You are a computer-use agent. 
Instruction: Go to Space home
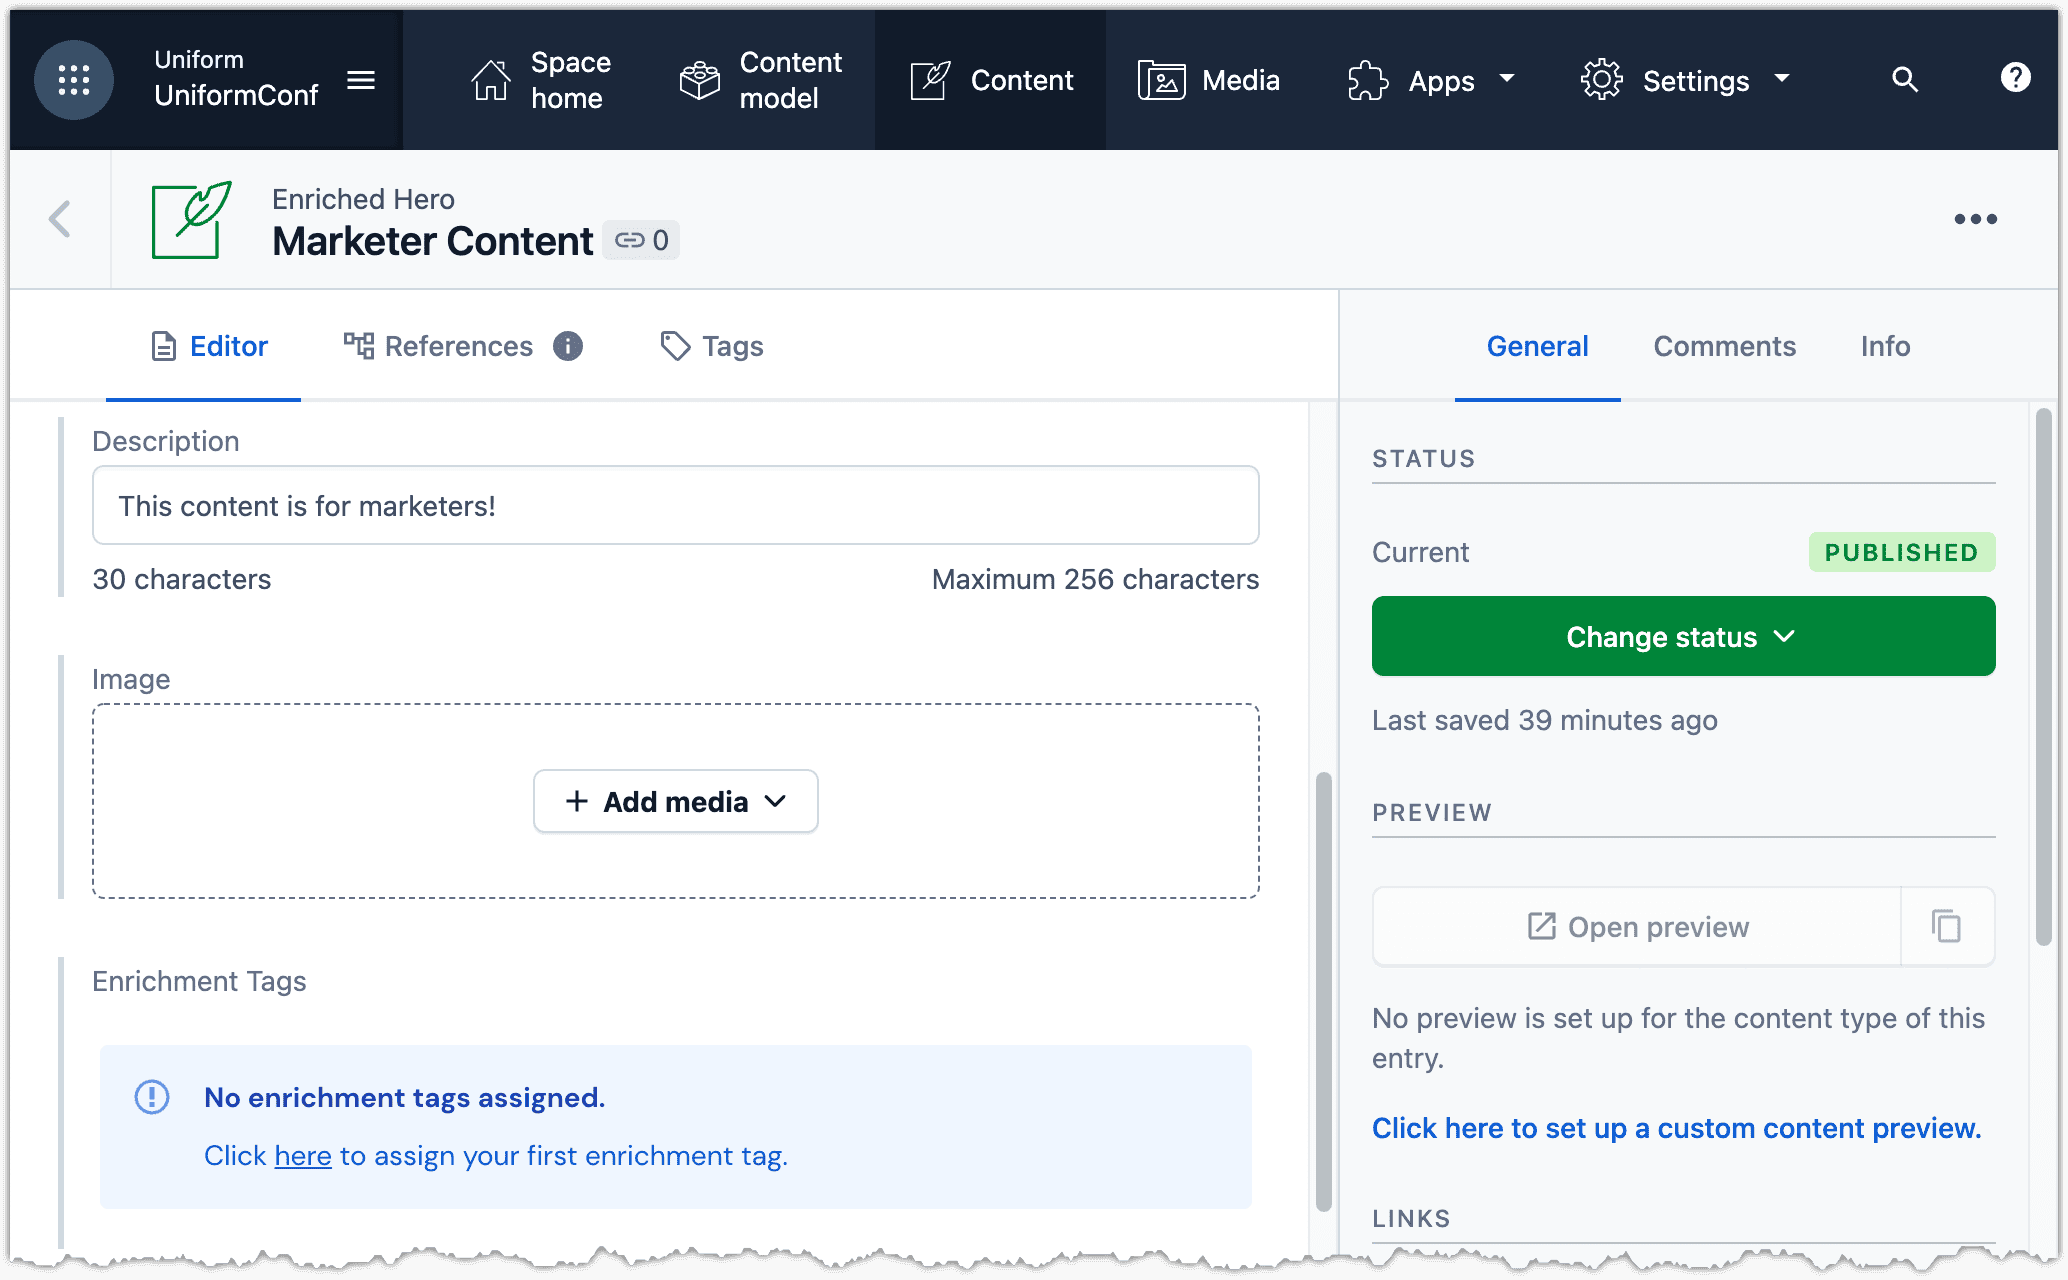pos(541,80)
